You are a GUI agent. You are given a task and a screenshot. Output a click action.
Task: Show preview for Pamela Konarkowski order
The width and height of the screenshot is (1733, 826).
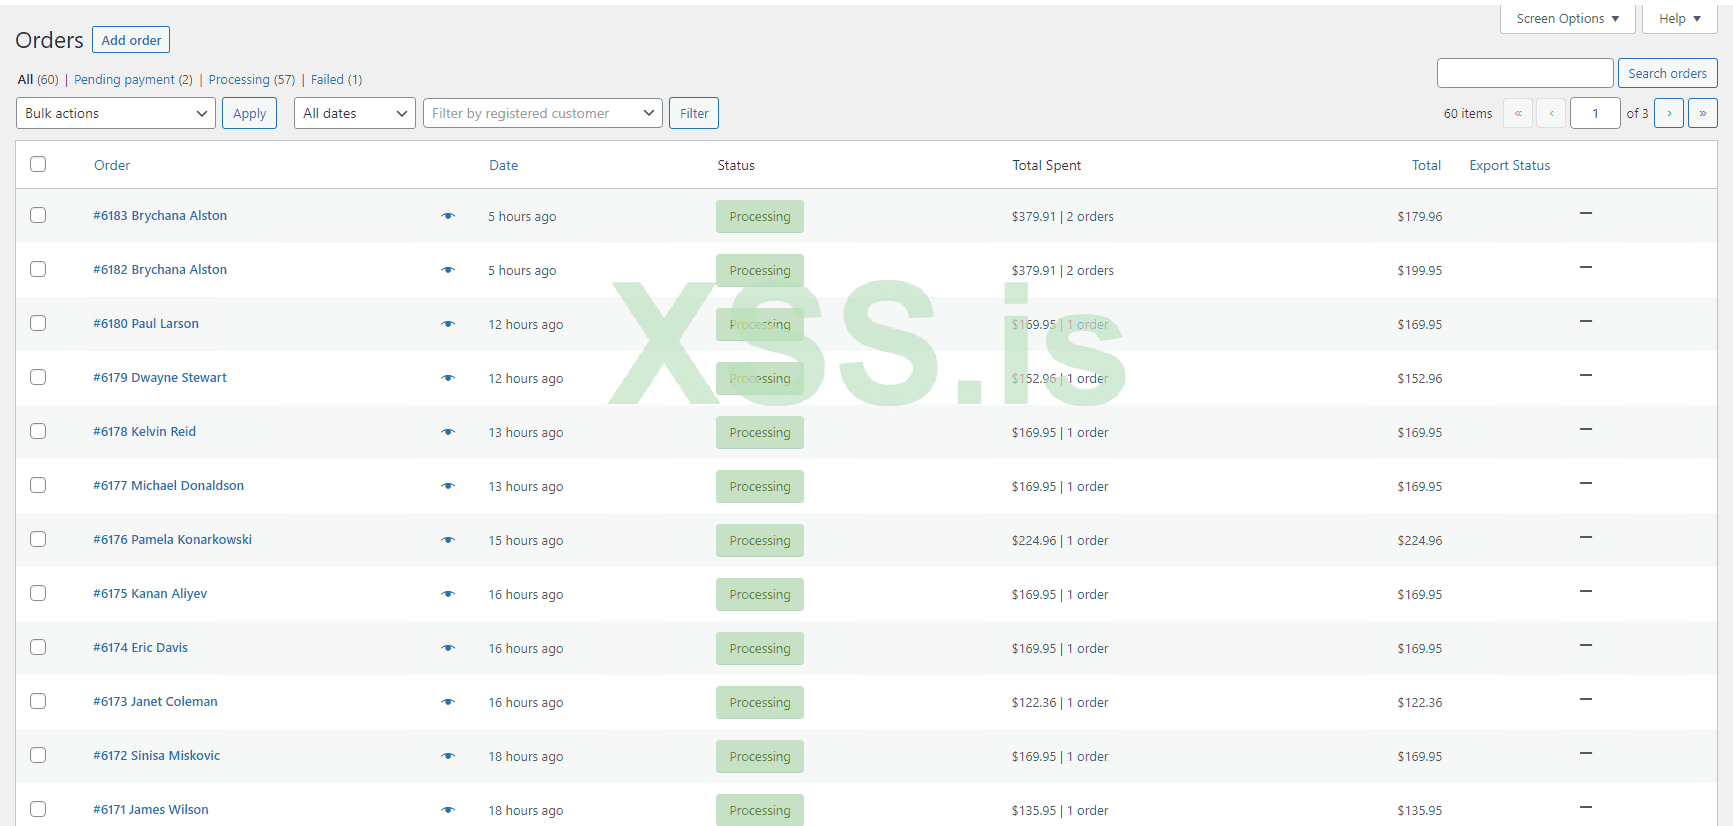tap(448, 540)
